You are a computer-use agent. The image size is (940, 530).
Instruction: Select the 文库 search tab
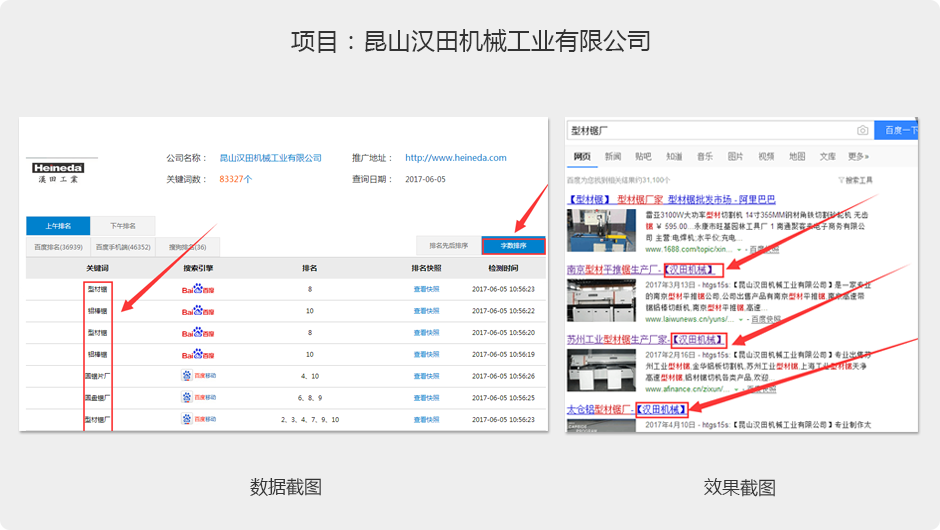pos(828,156)
